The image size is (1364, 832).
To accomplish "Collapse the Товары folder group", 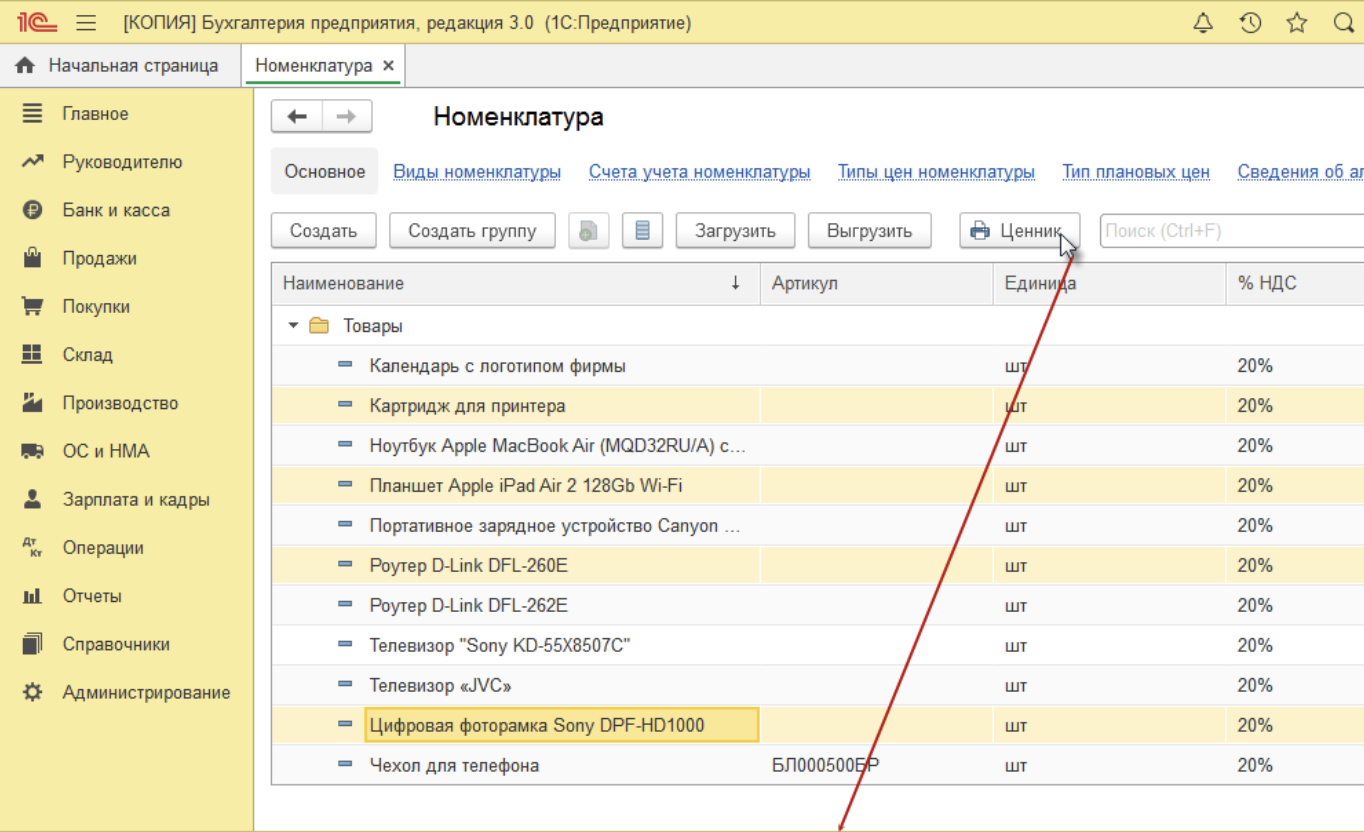I will (293, 326).
